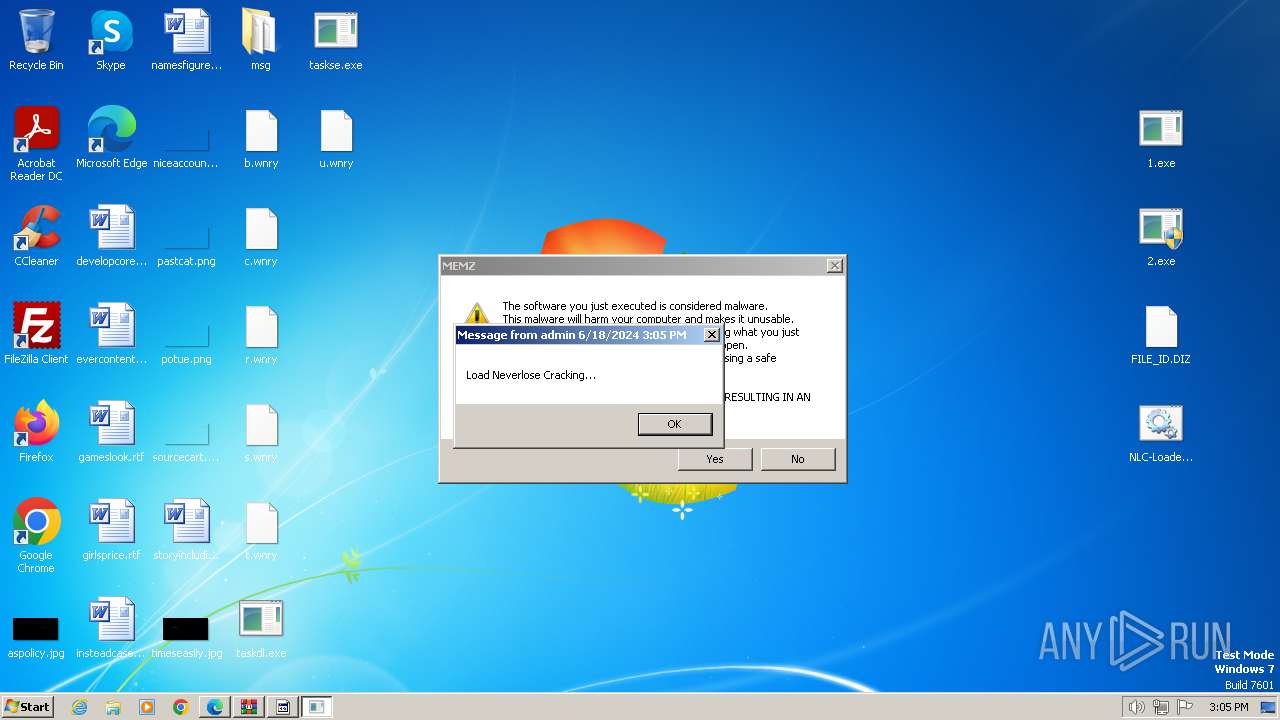
Task: Switch to Edge taskbar button
Action: coord(215,707)
